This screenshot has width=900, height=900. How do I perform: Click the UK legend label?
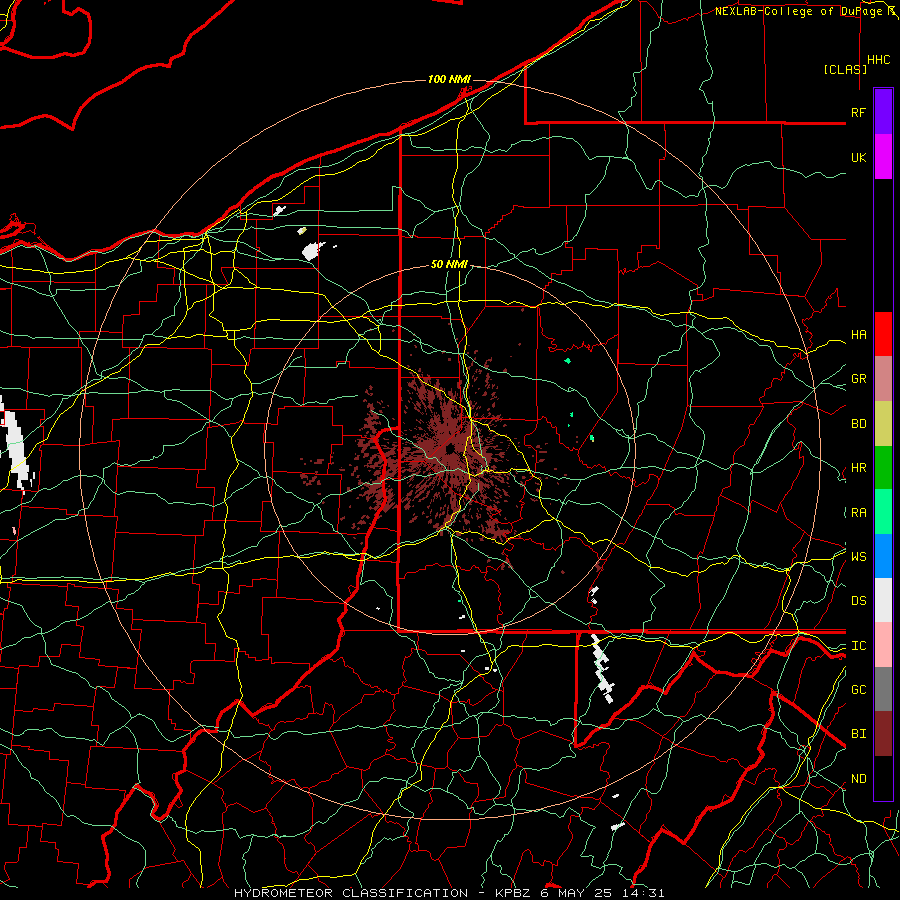858,157
